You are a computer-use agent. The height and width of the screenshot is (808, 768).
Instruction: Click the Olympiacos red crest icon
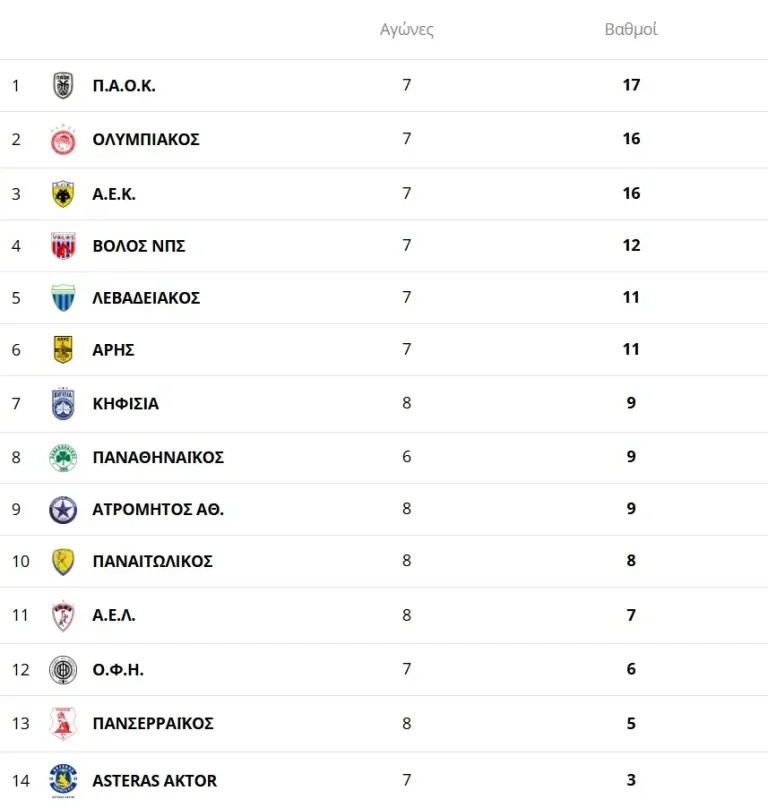pyautogui.click(x=63, y=140)
